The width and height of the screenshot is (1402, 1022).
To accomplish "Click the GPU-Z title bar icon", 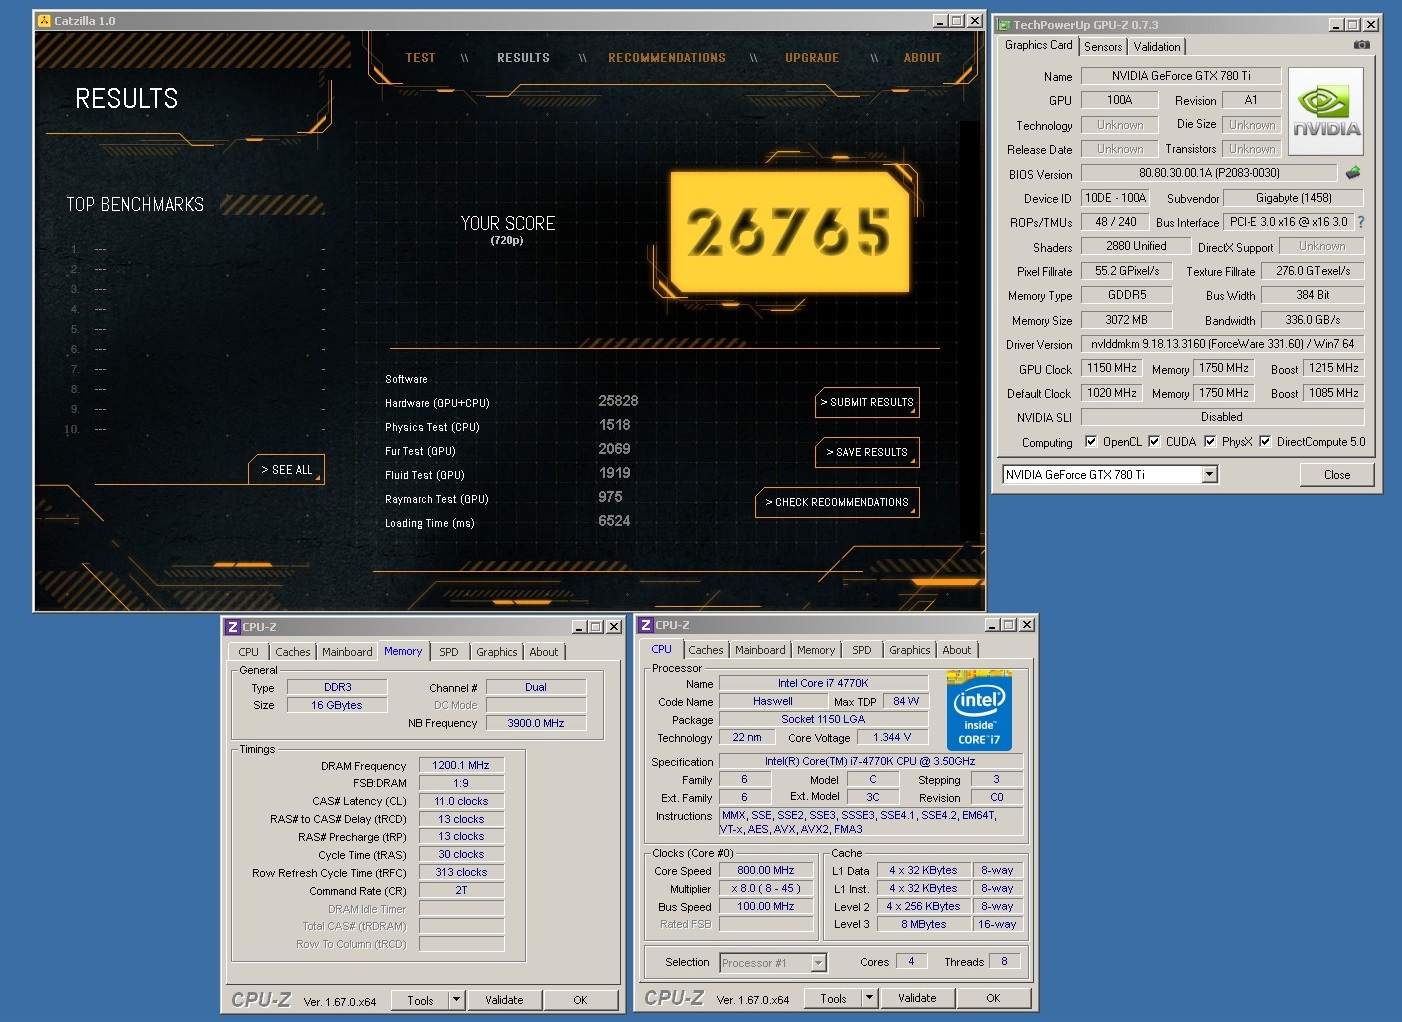I will pos(1003,24).
